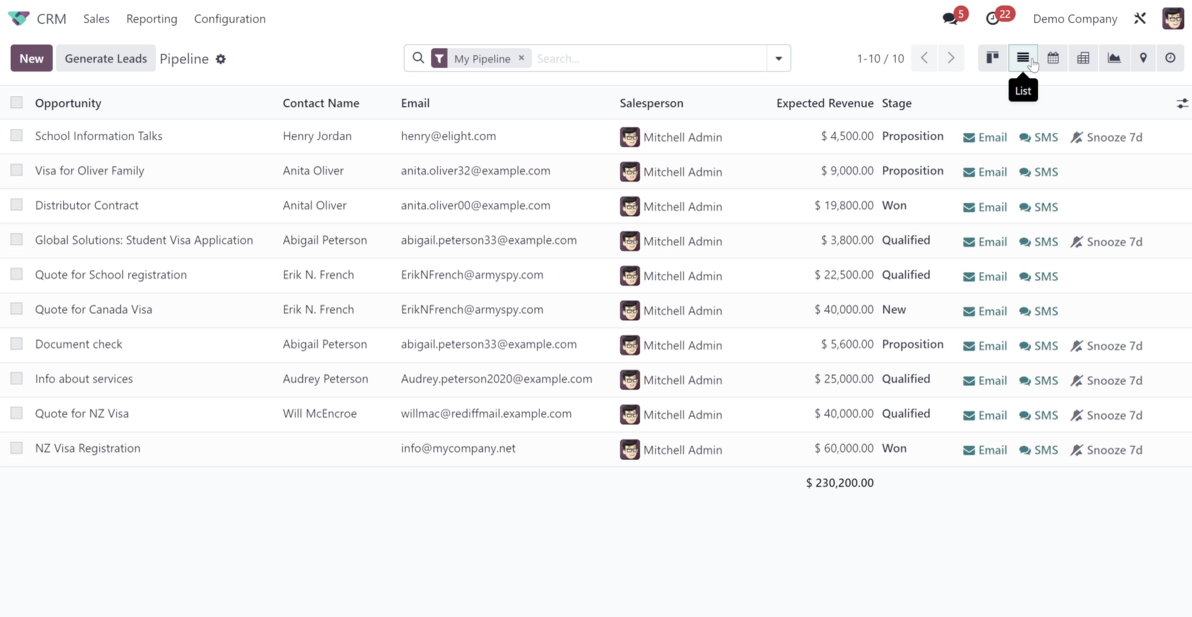Switch to Map view
This screenshot has width=1192, height=617.
tap(1143, 58)
